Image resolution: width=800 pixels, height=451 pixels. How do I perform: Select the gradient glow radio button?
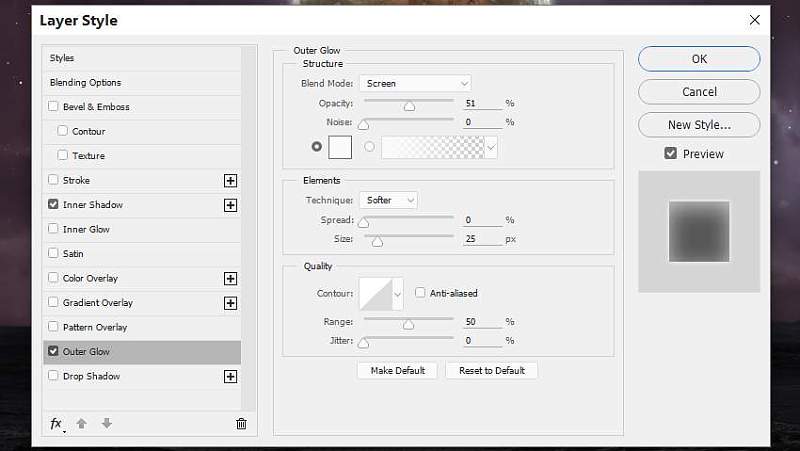[x=369, y=147]
